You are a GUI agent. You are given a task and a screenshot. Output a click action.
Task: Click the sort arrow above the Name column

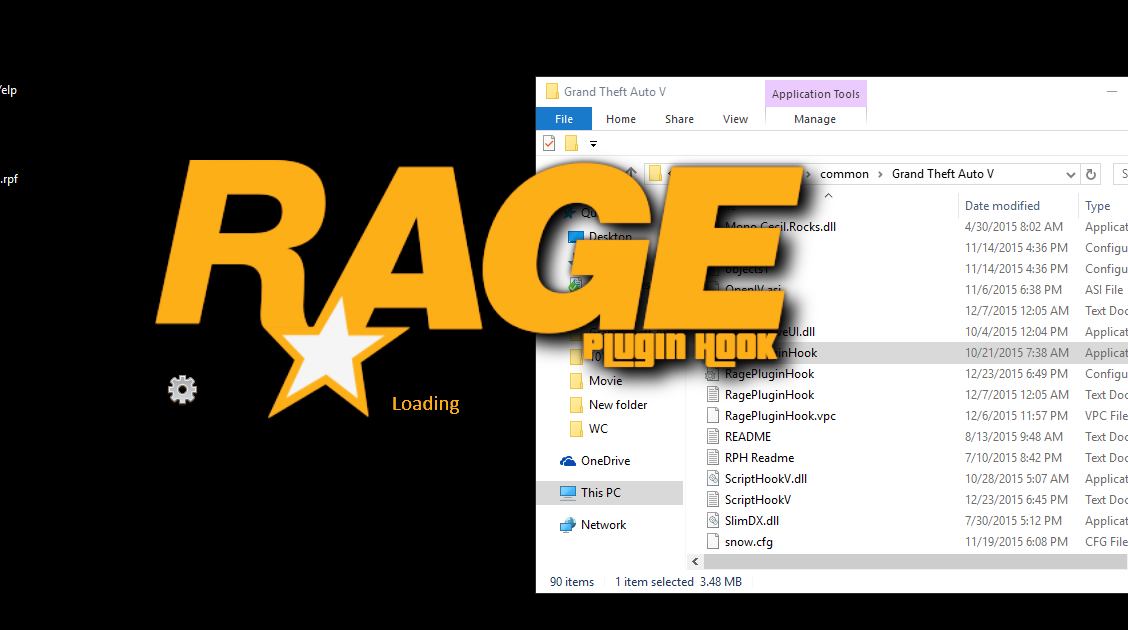[828, 195]
